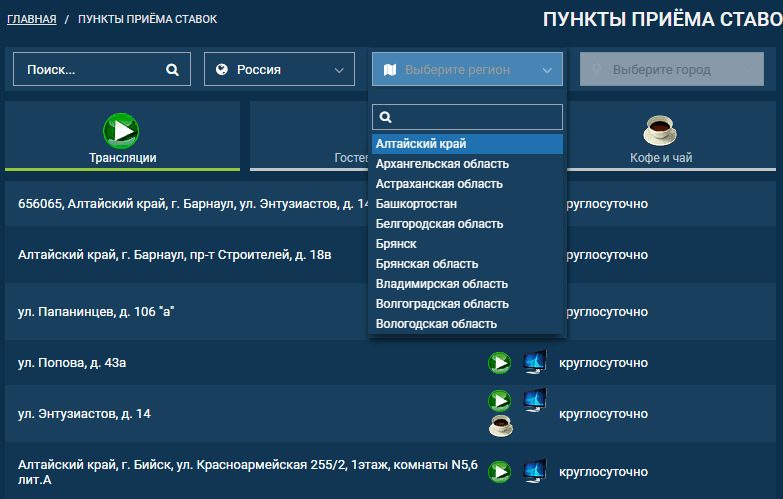Image resolution: width=783 pixels, height=499 pixels.
Task: Select Алтайский край from region list
Action: (467, 144)
